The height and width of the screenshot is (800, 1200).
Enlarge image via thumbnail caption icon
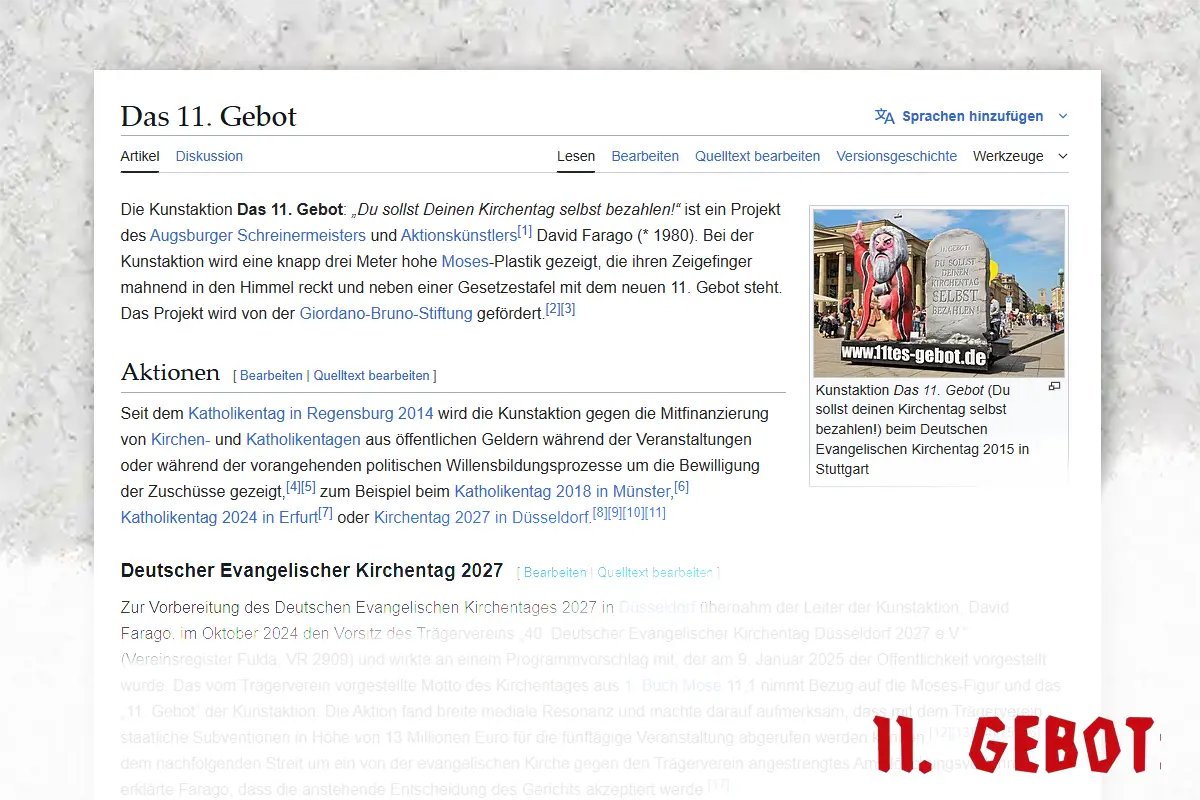click(1054, 387)
